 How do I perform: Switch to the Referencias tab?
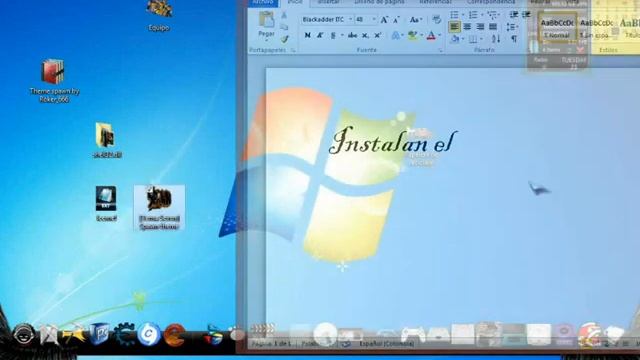point(435,2)
